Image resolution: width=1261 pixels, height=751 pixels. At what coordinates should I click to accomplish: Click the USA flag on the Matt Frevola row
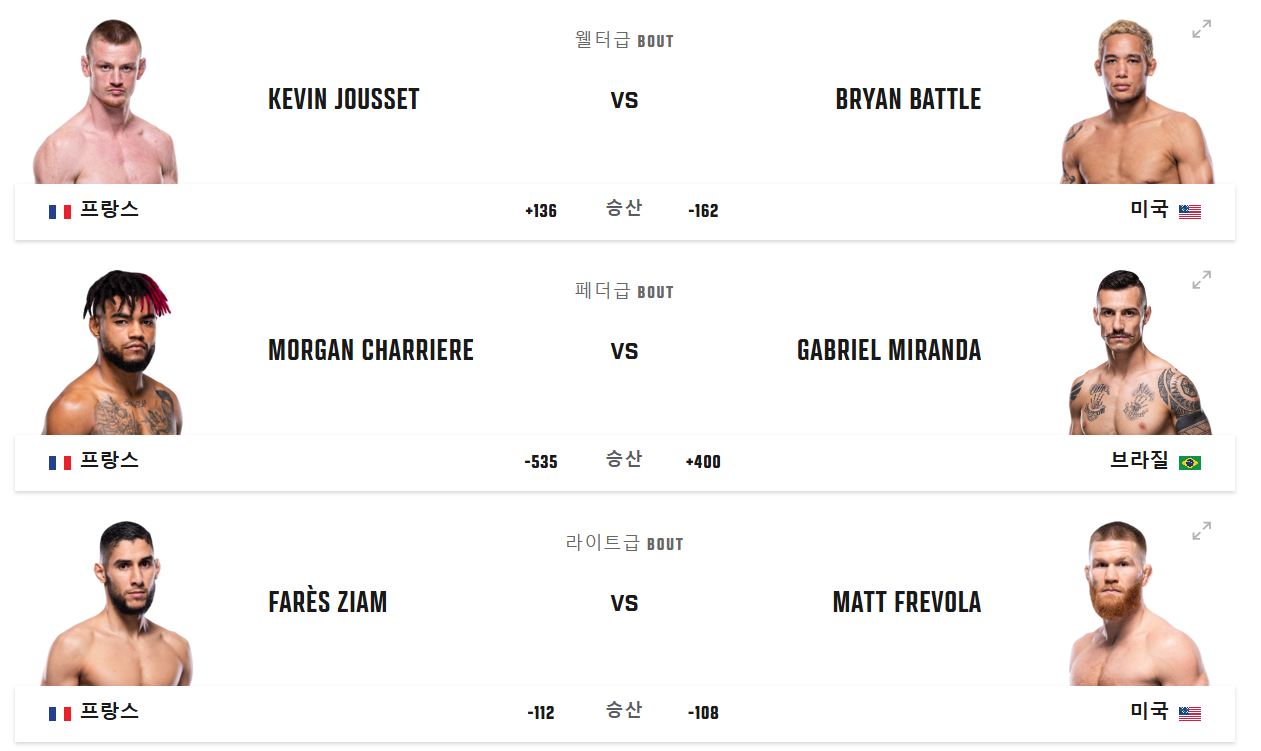[1189, 713]
